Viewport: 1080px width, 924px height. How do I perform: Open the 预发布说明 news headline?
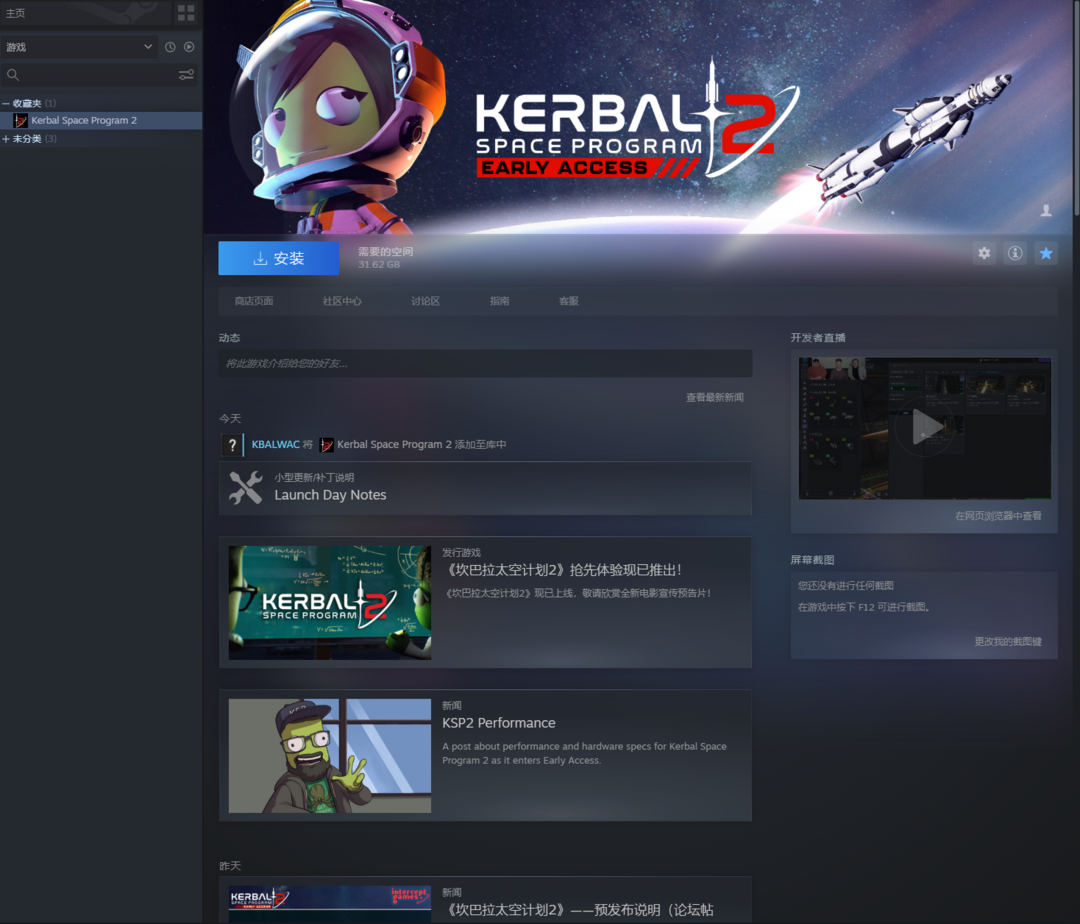point(578,910)
